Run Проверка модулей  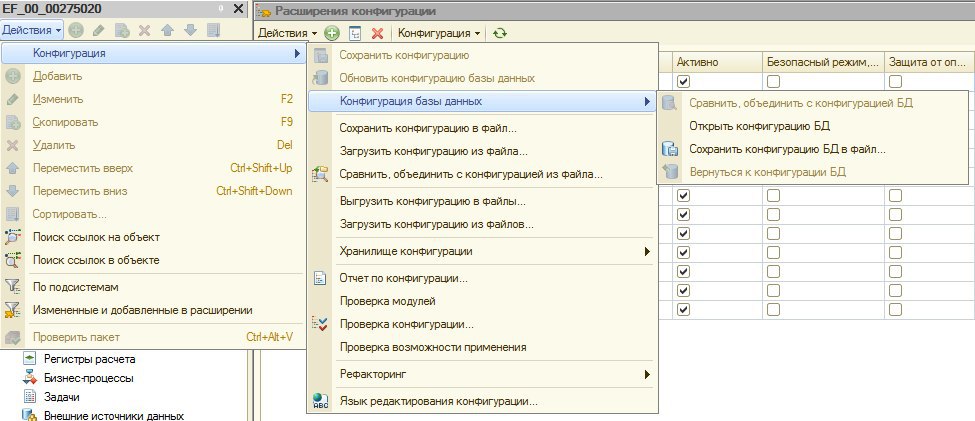click(x=482, y=302)
